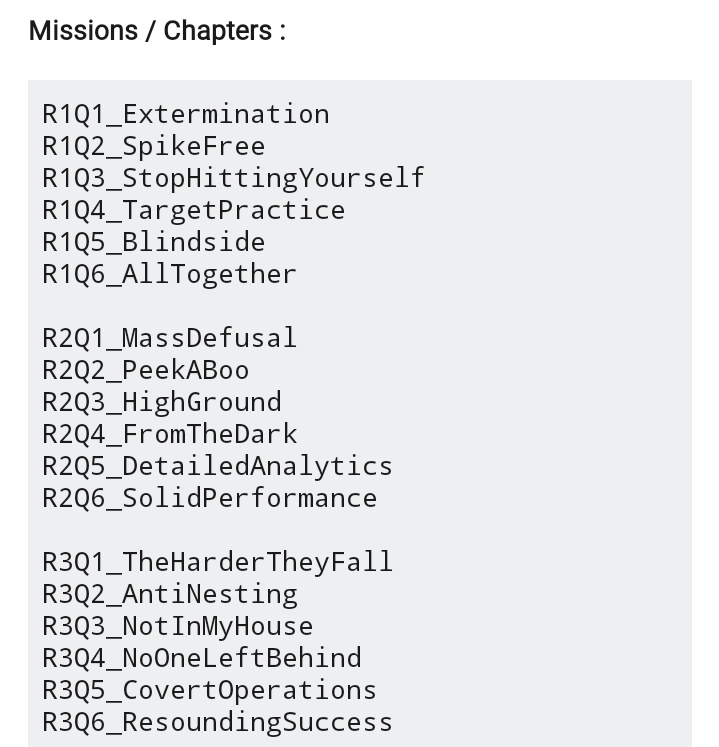Click R3Q2_AntiNesting in code block

(x=170, y=594)
